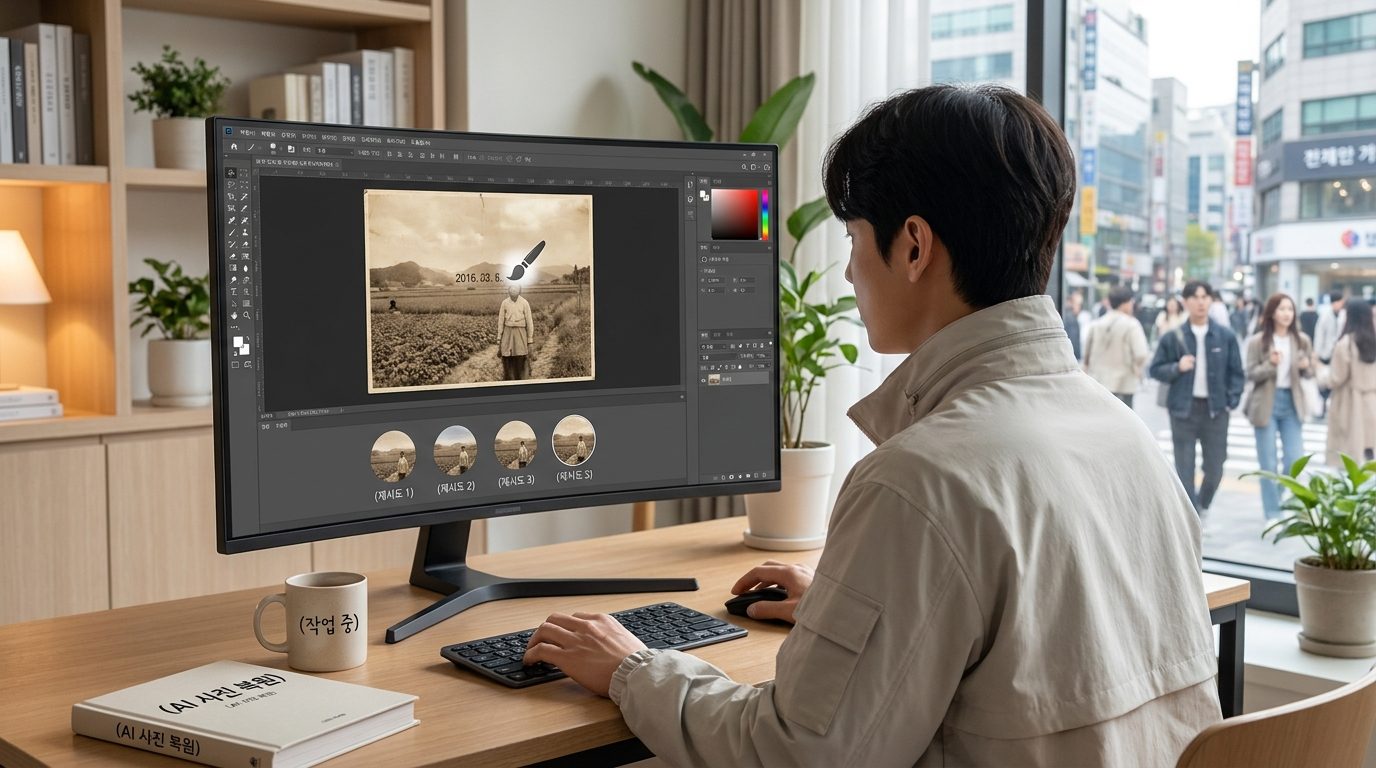
Task: Select the Zoom magnifier tool in toolbox
Action: [246, 315]
